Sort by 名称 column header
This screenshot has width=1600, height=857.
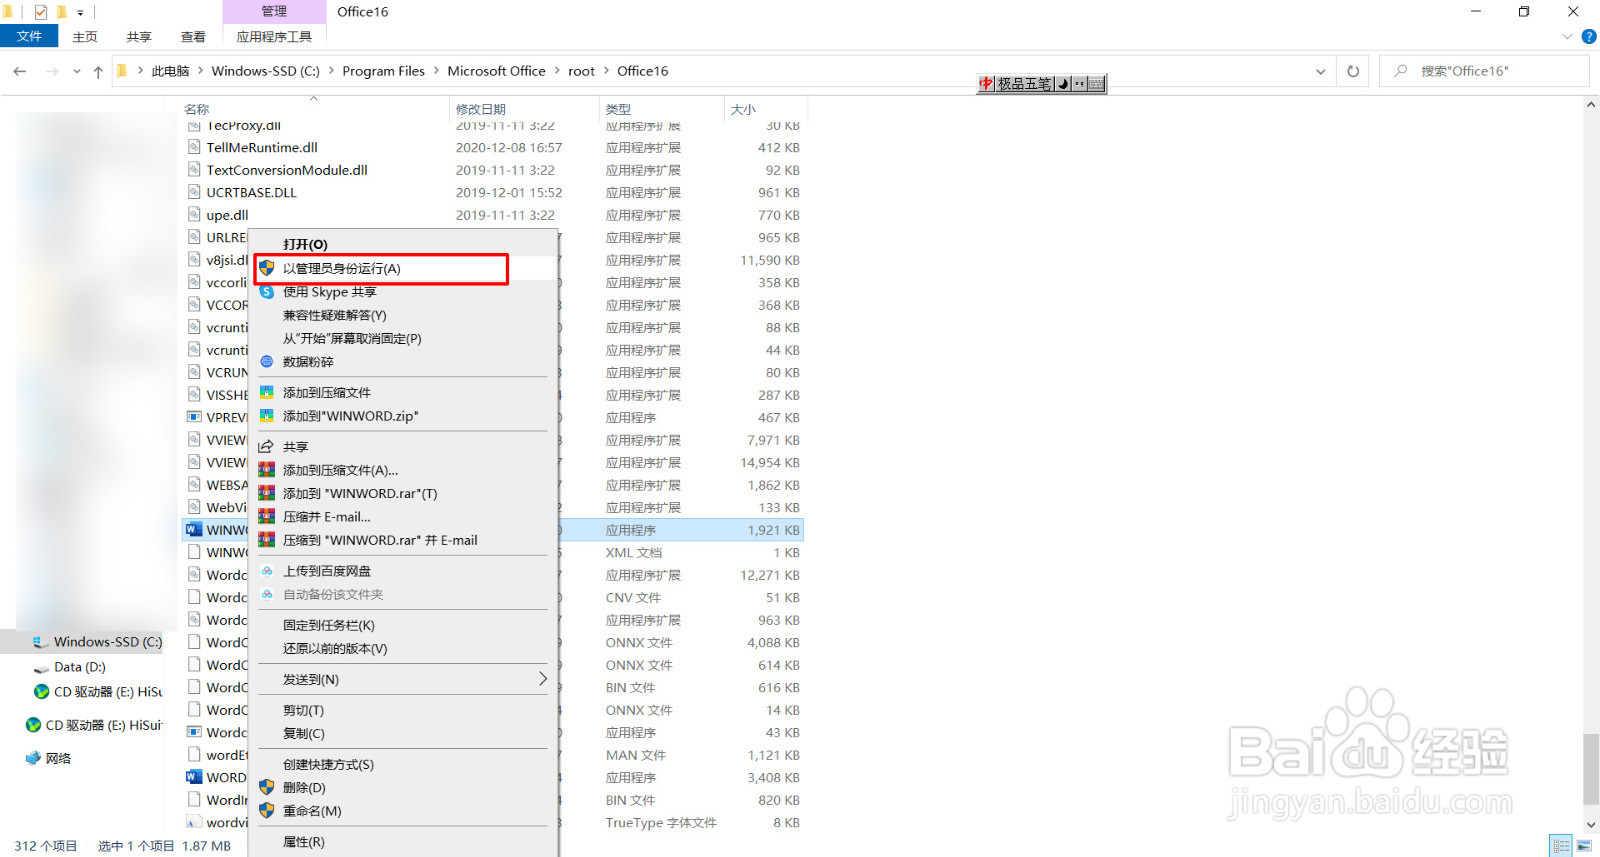point(197,109)
